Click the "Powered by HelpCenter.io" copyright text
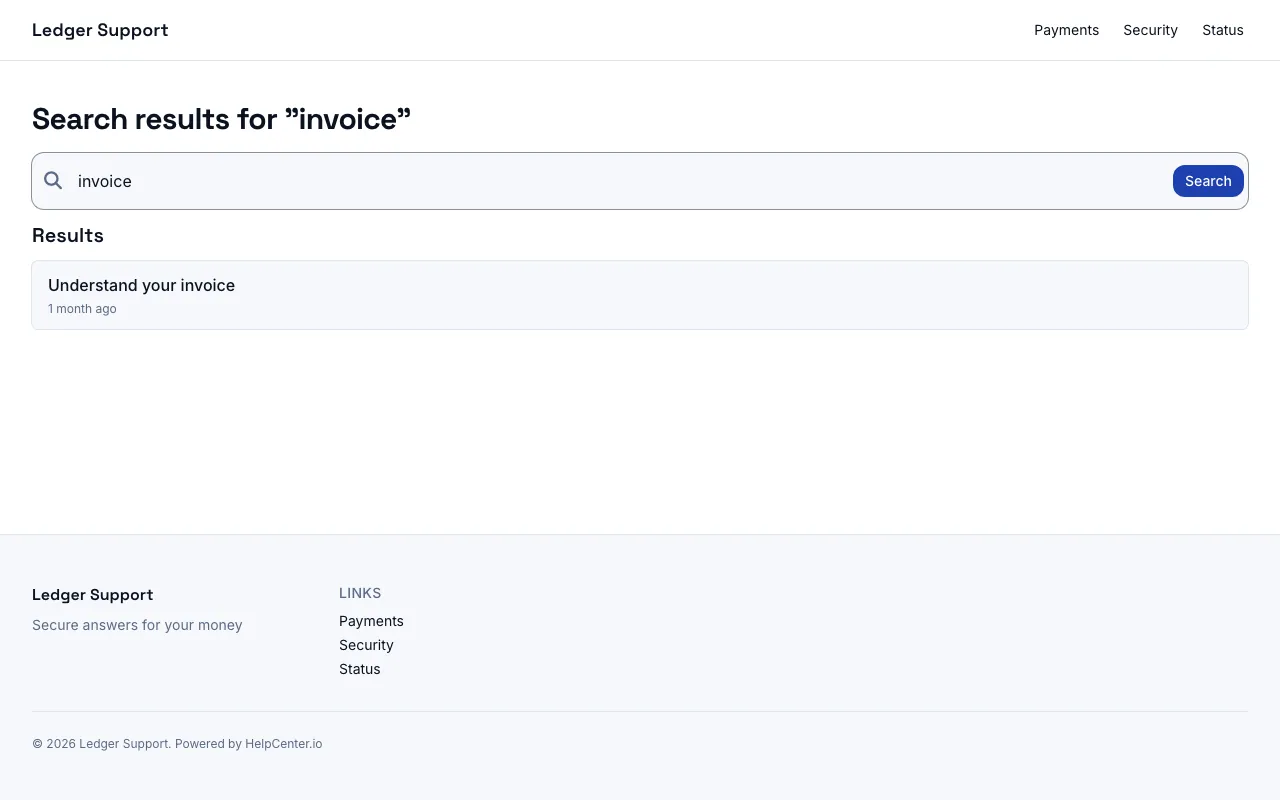The height and width of the screenshot is (800, 1280). [248, 744]
